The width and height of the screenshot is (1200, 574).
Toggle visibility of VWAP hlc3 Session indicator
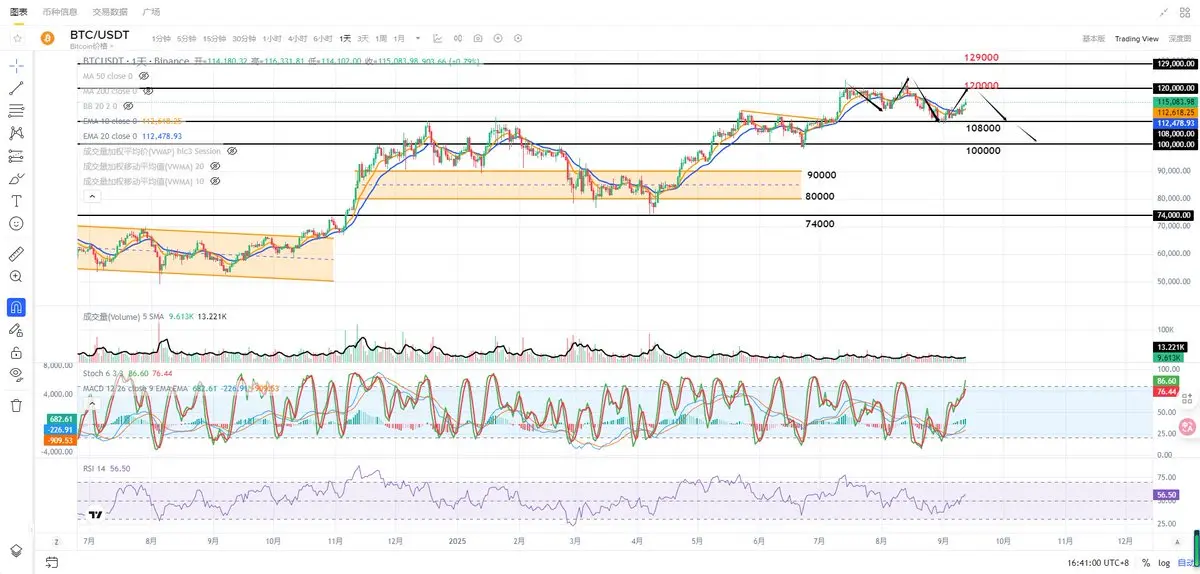point(232,151)
